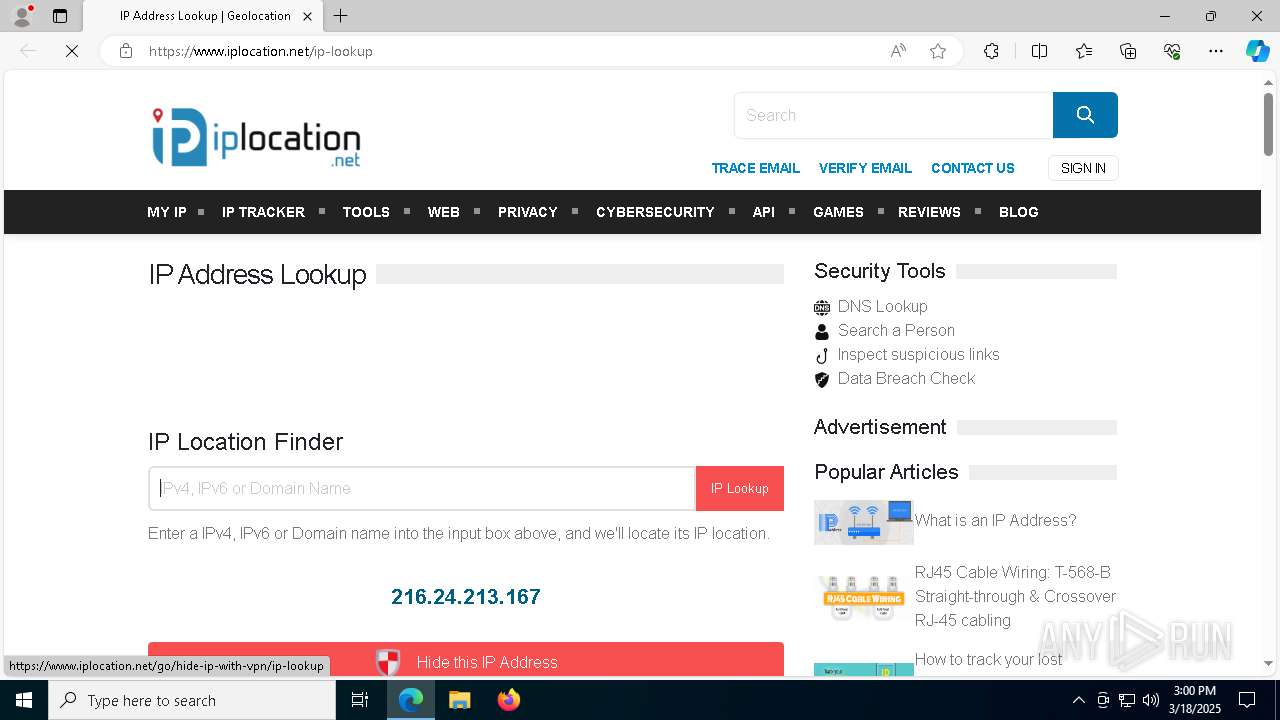Open the MY IP menu

click(x=167, y=212)
